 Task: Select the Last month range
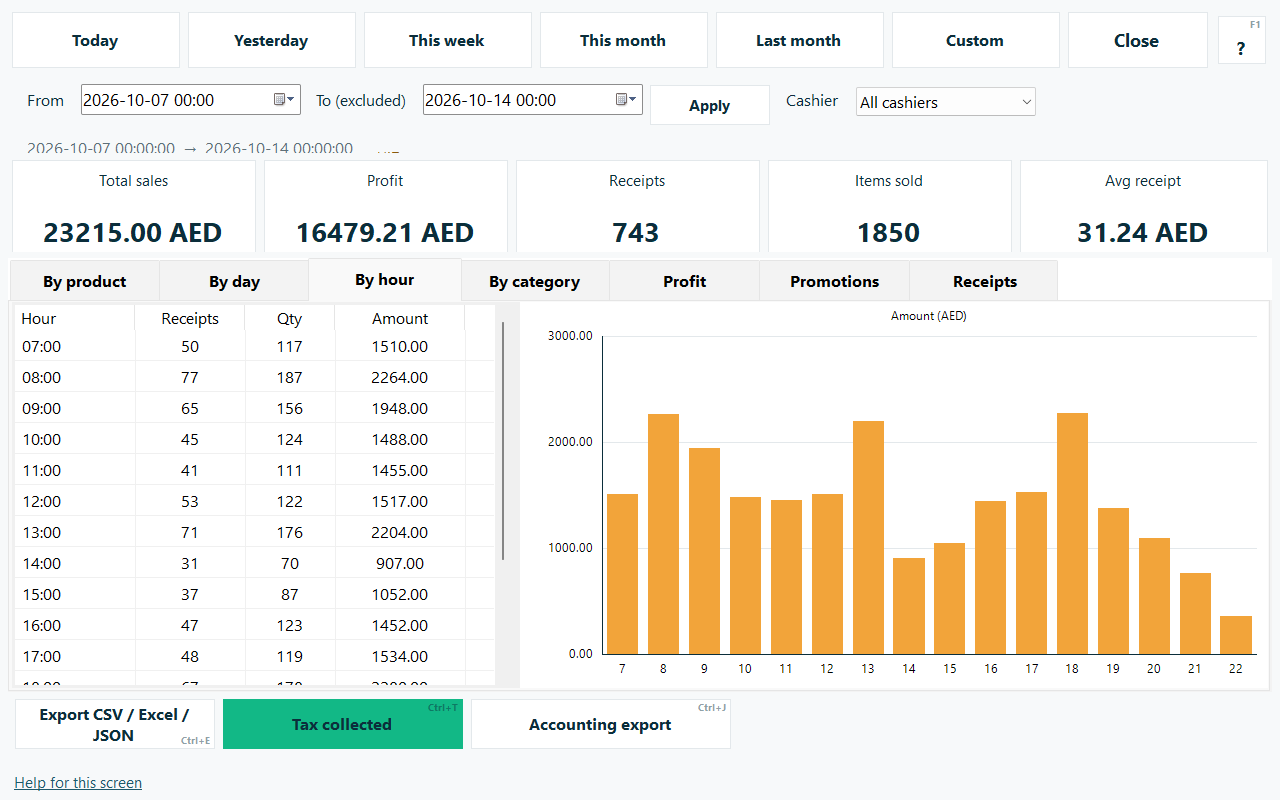click(800, 40)
